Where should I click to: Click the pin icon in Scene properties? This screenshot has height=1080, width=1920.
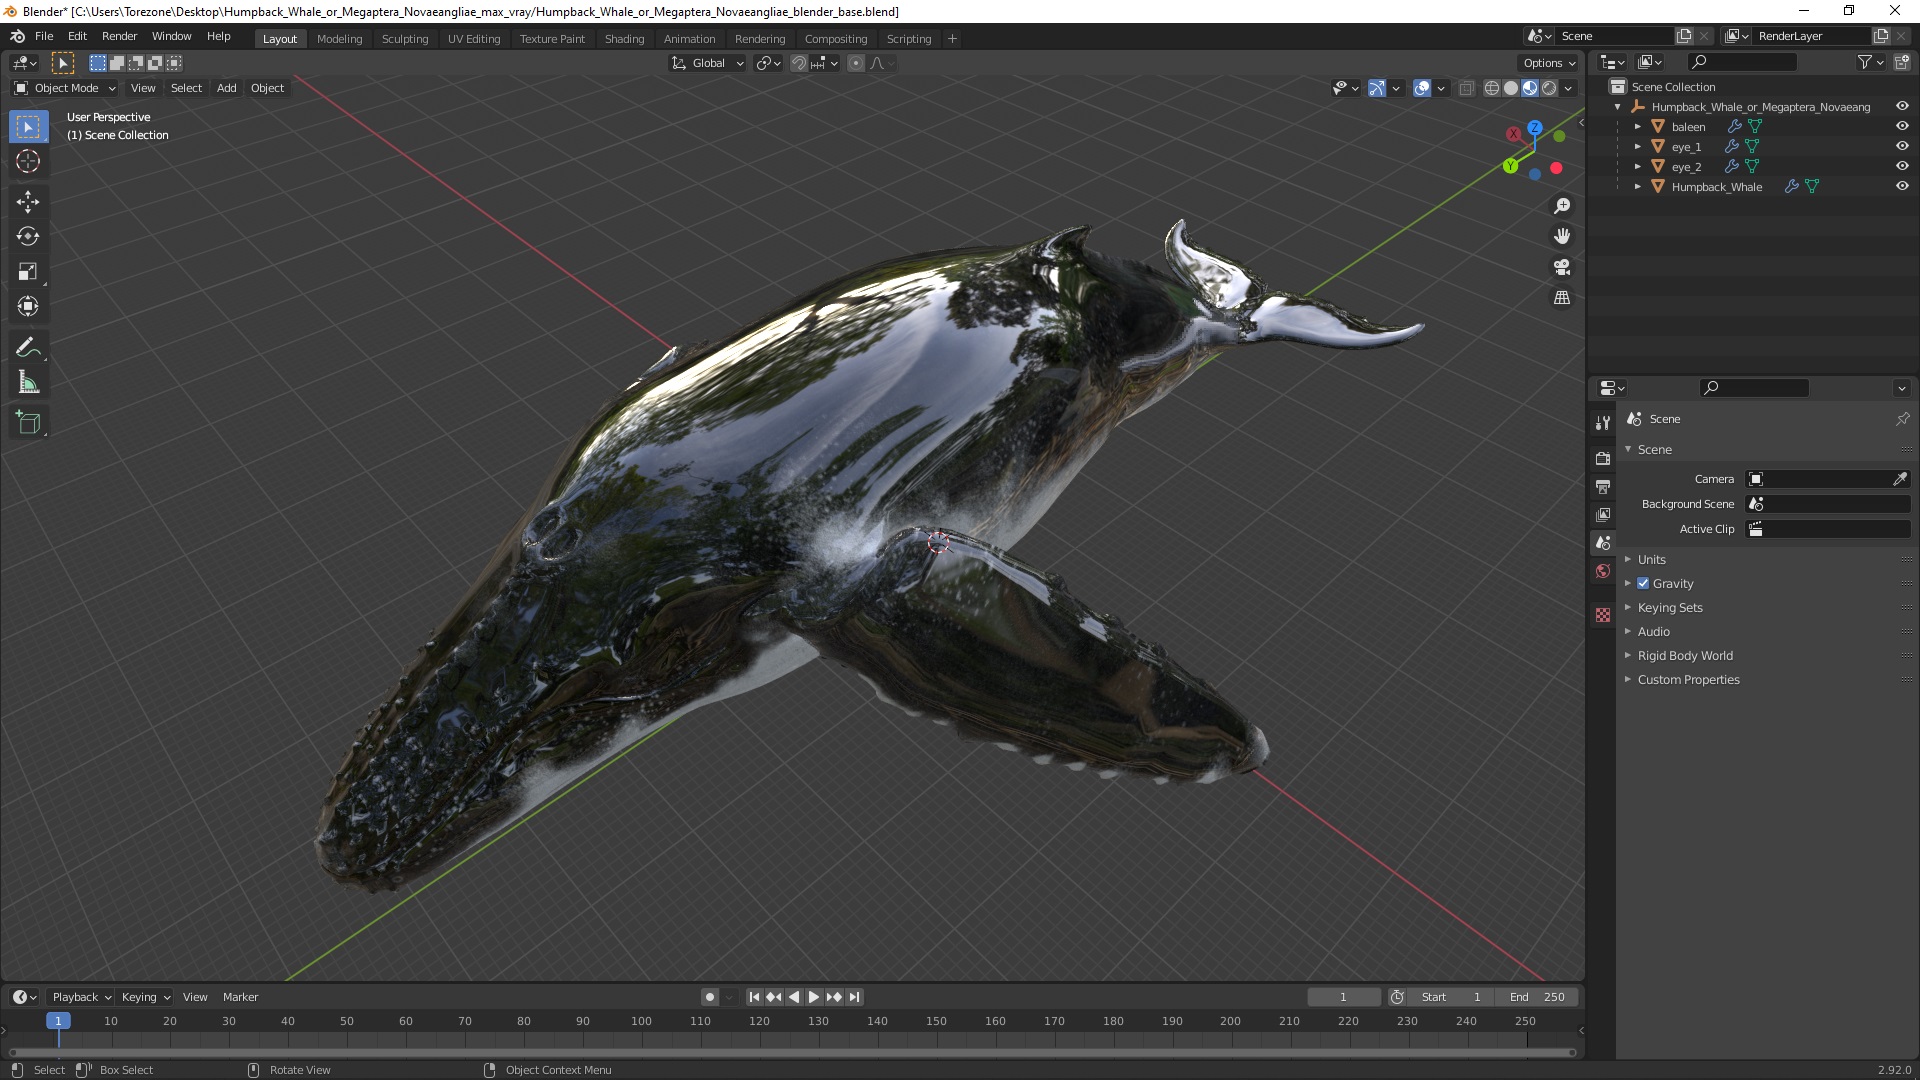pos(1902,419)
